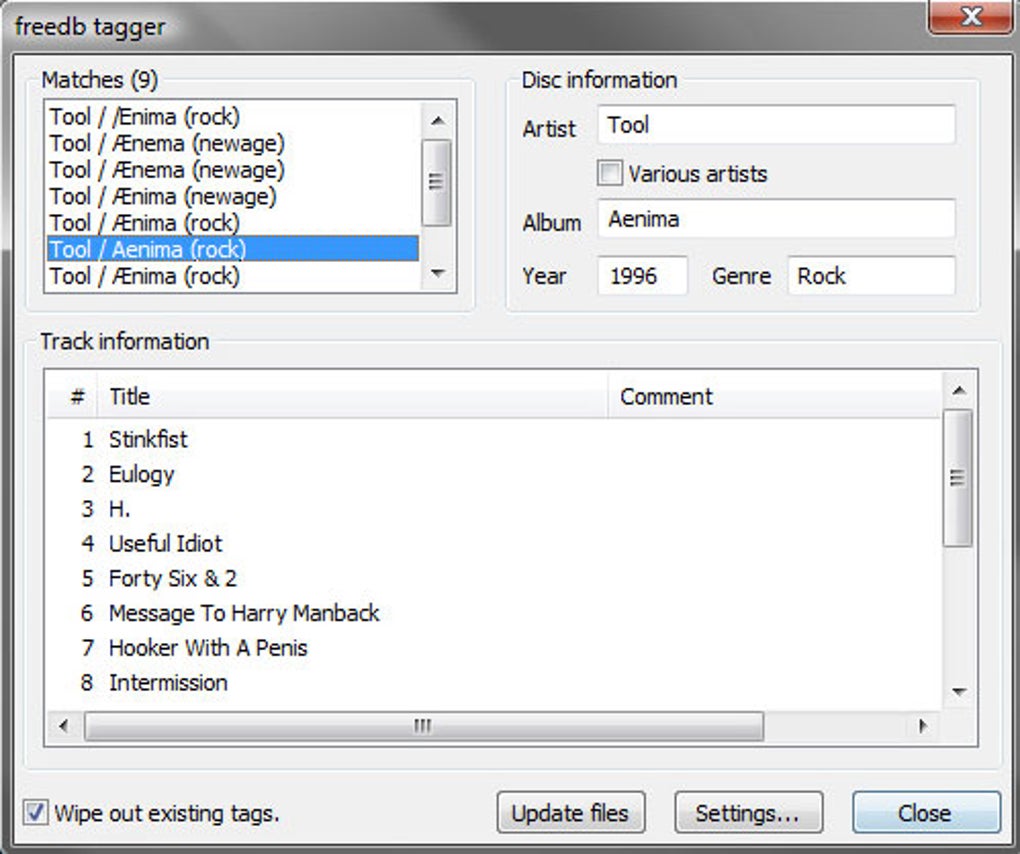The height and width of the screenshot is (854, 1020).
Task: Click track list horizontal scroll-left arrow
Action: [x=63, y=725]
